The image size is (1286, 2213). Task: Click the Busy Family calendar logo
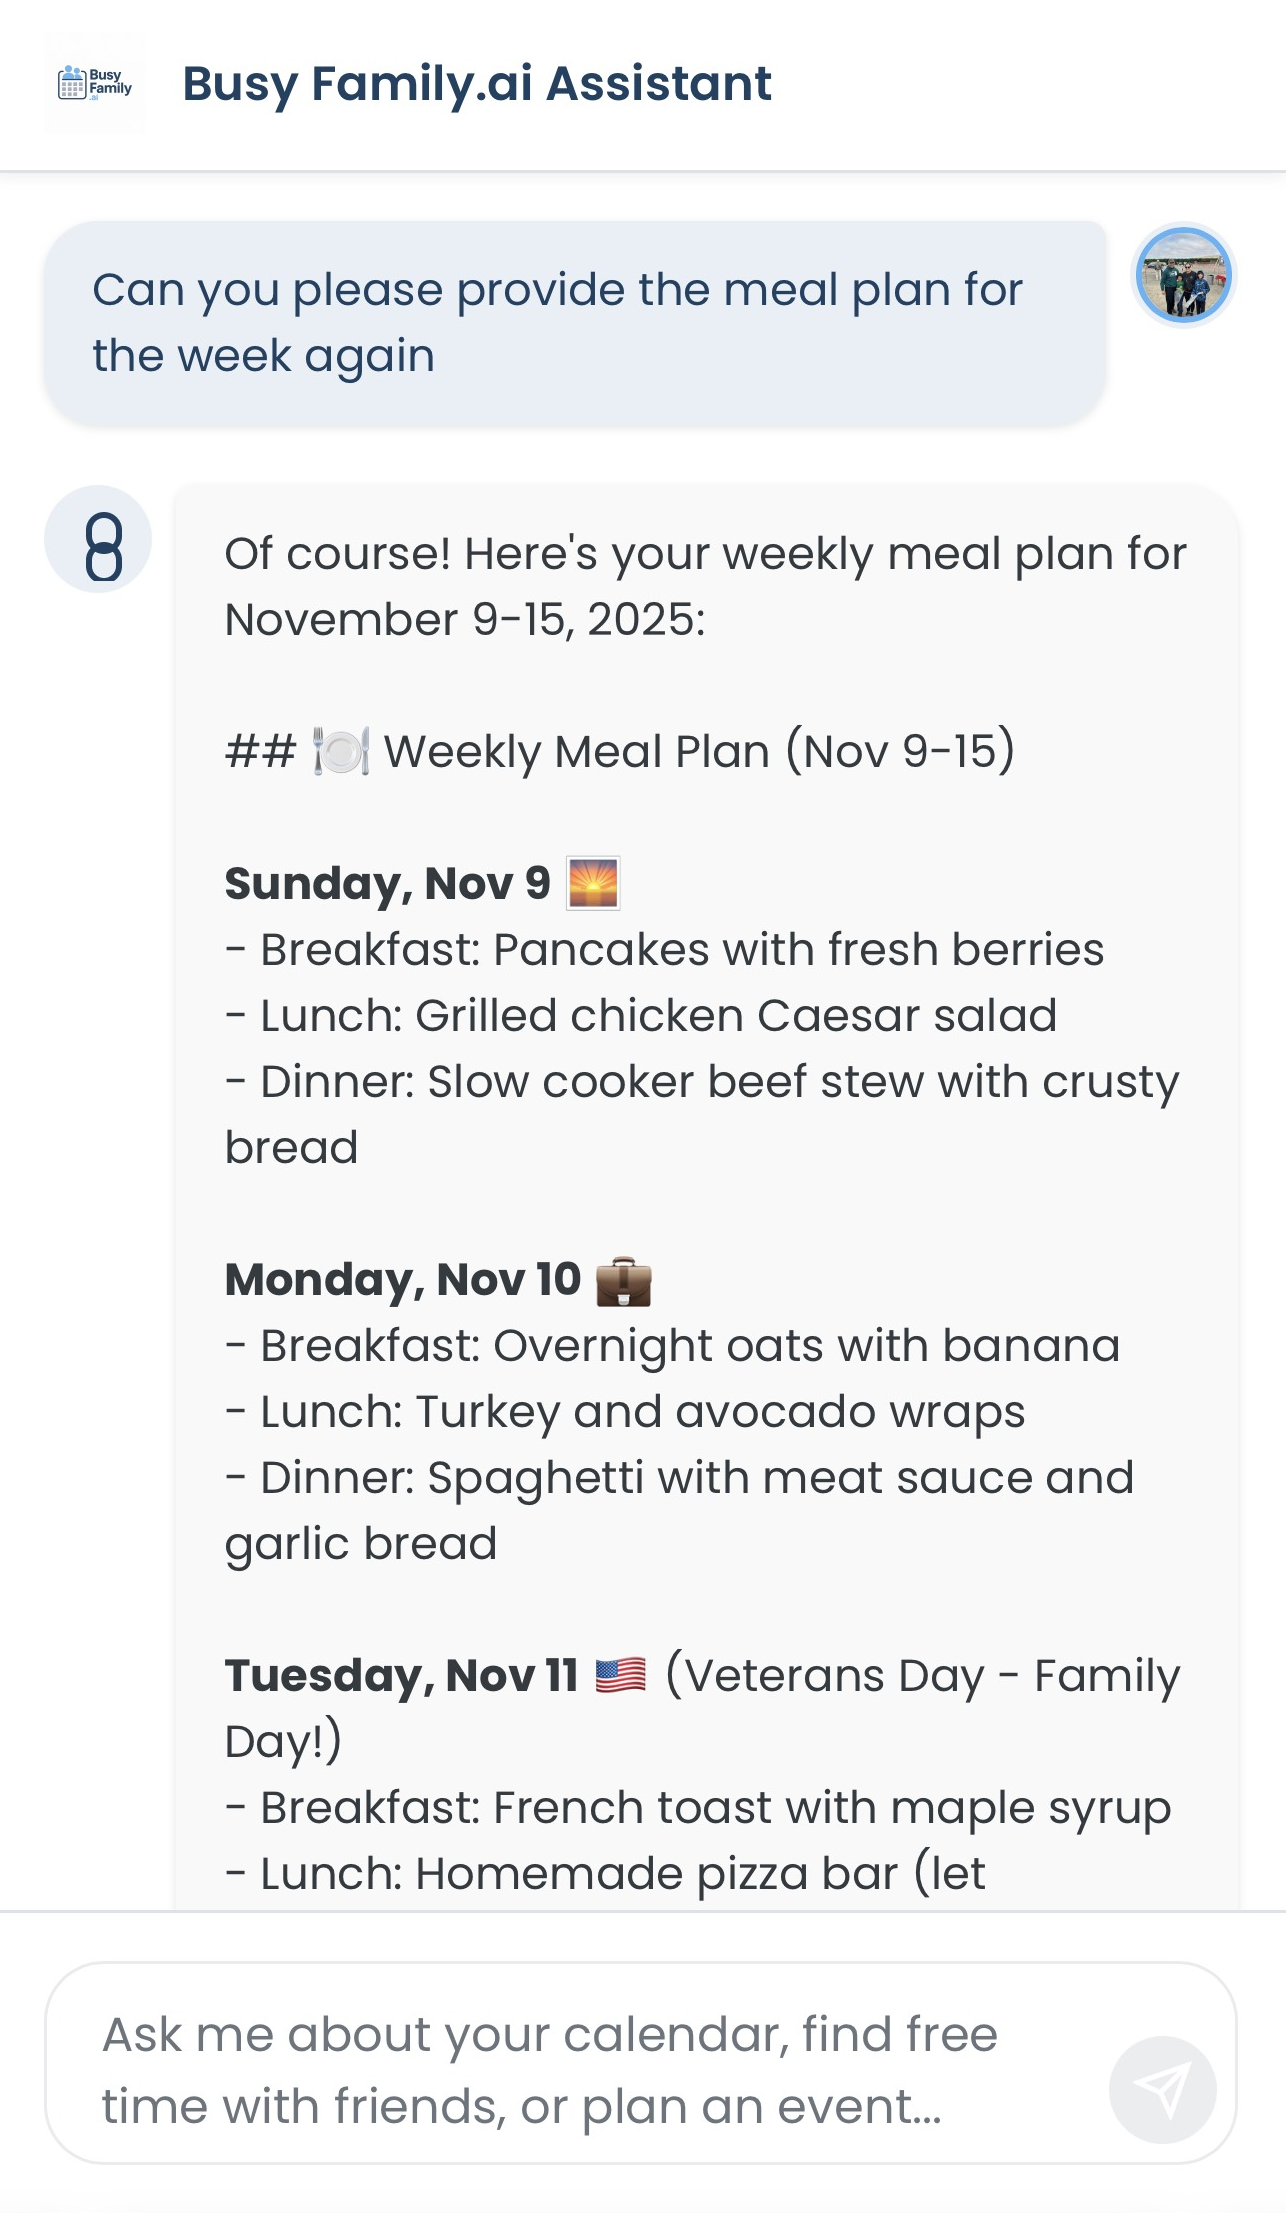(94, 84)
